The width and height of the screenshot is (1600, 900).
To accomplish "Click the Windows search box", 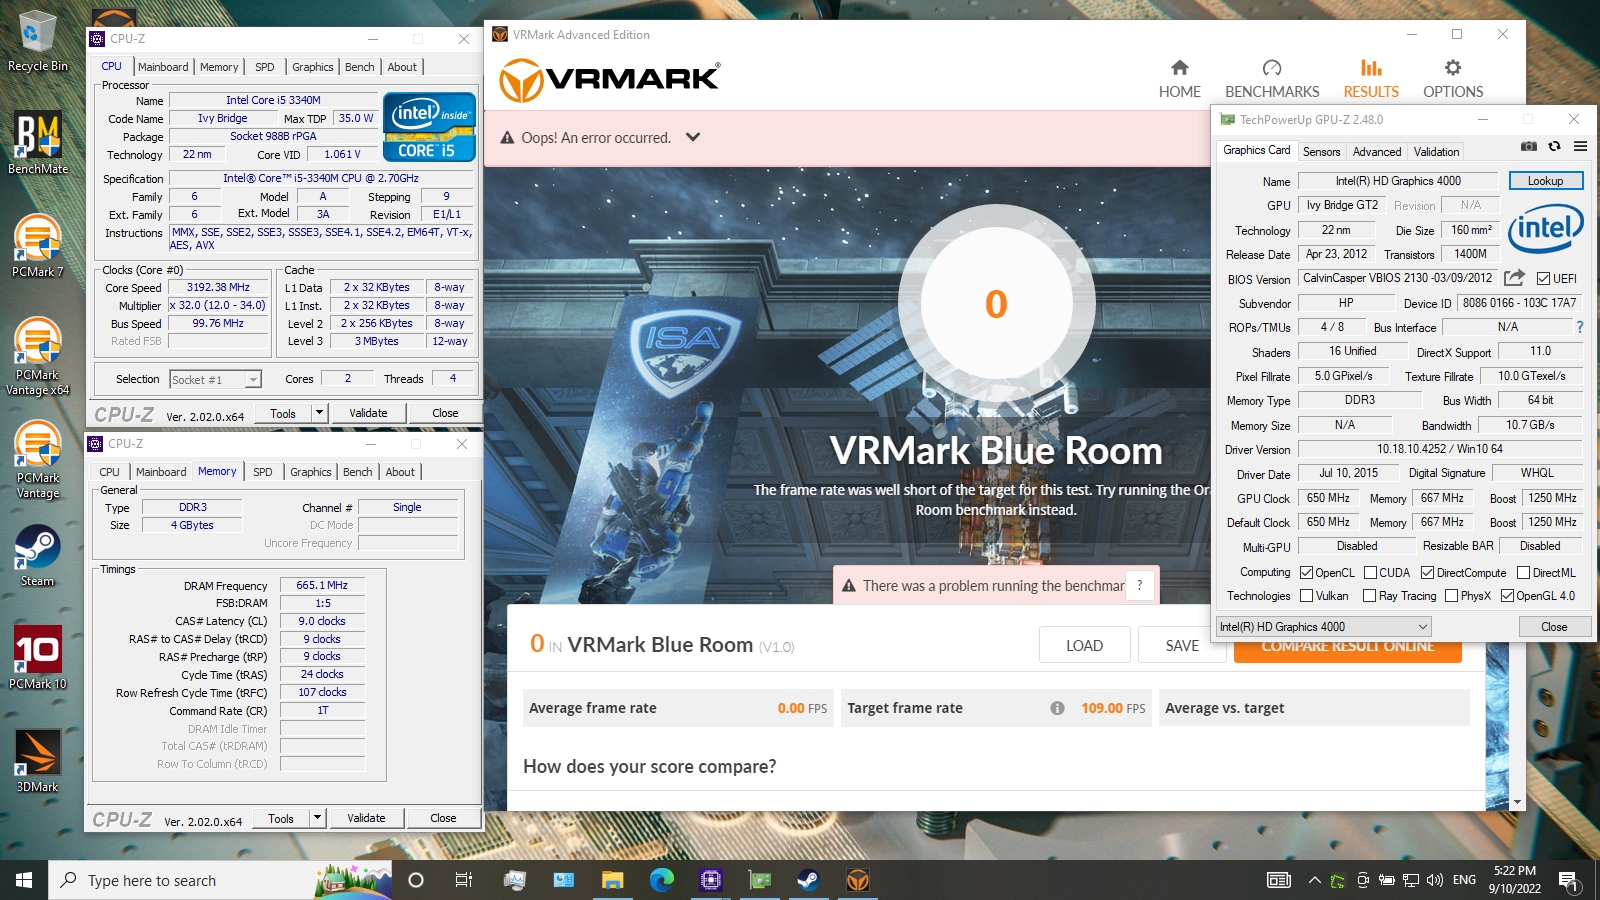I will [220, 880].
